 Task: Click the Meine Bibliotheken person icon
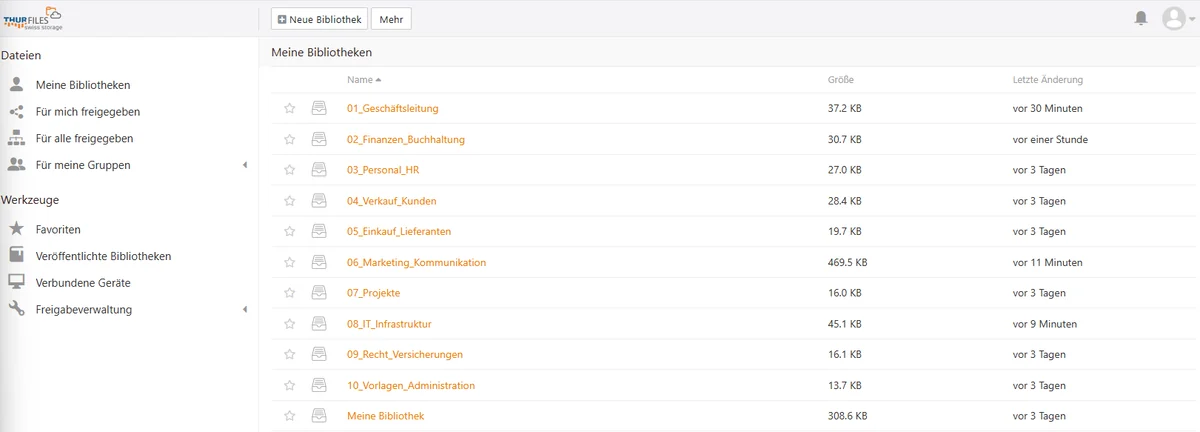[16, 85]
